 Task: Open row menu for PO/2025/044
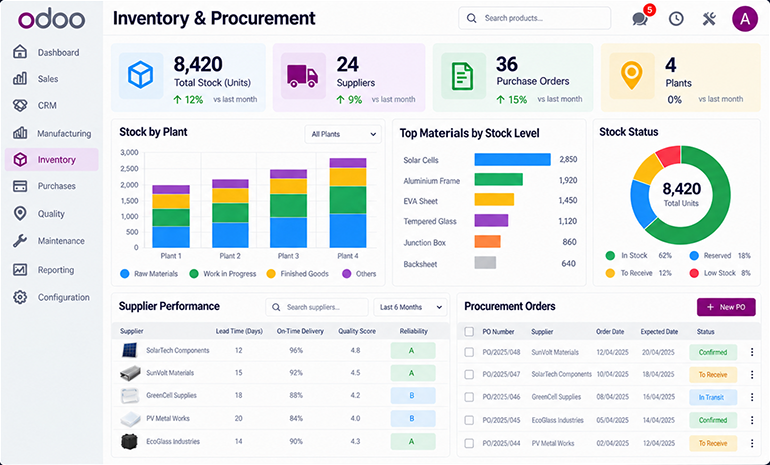(x=752, y=443)
